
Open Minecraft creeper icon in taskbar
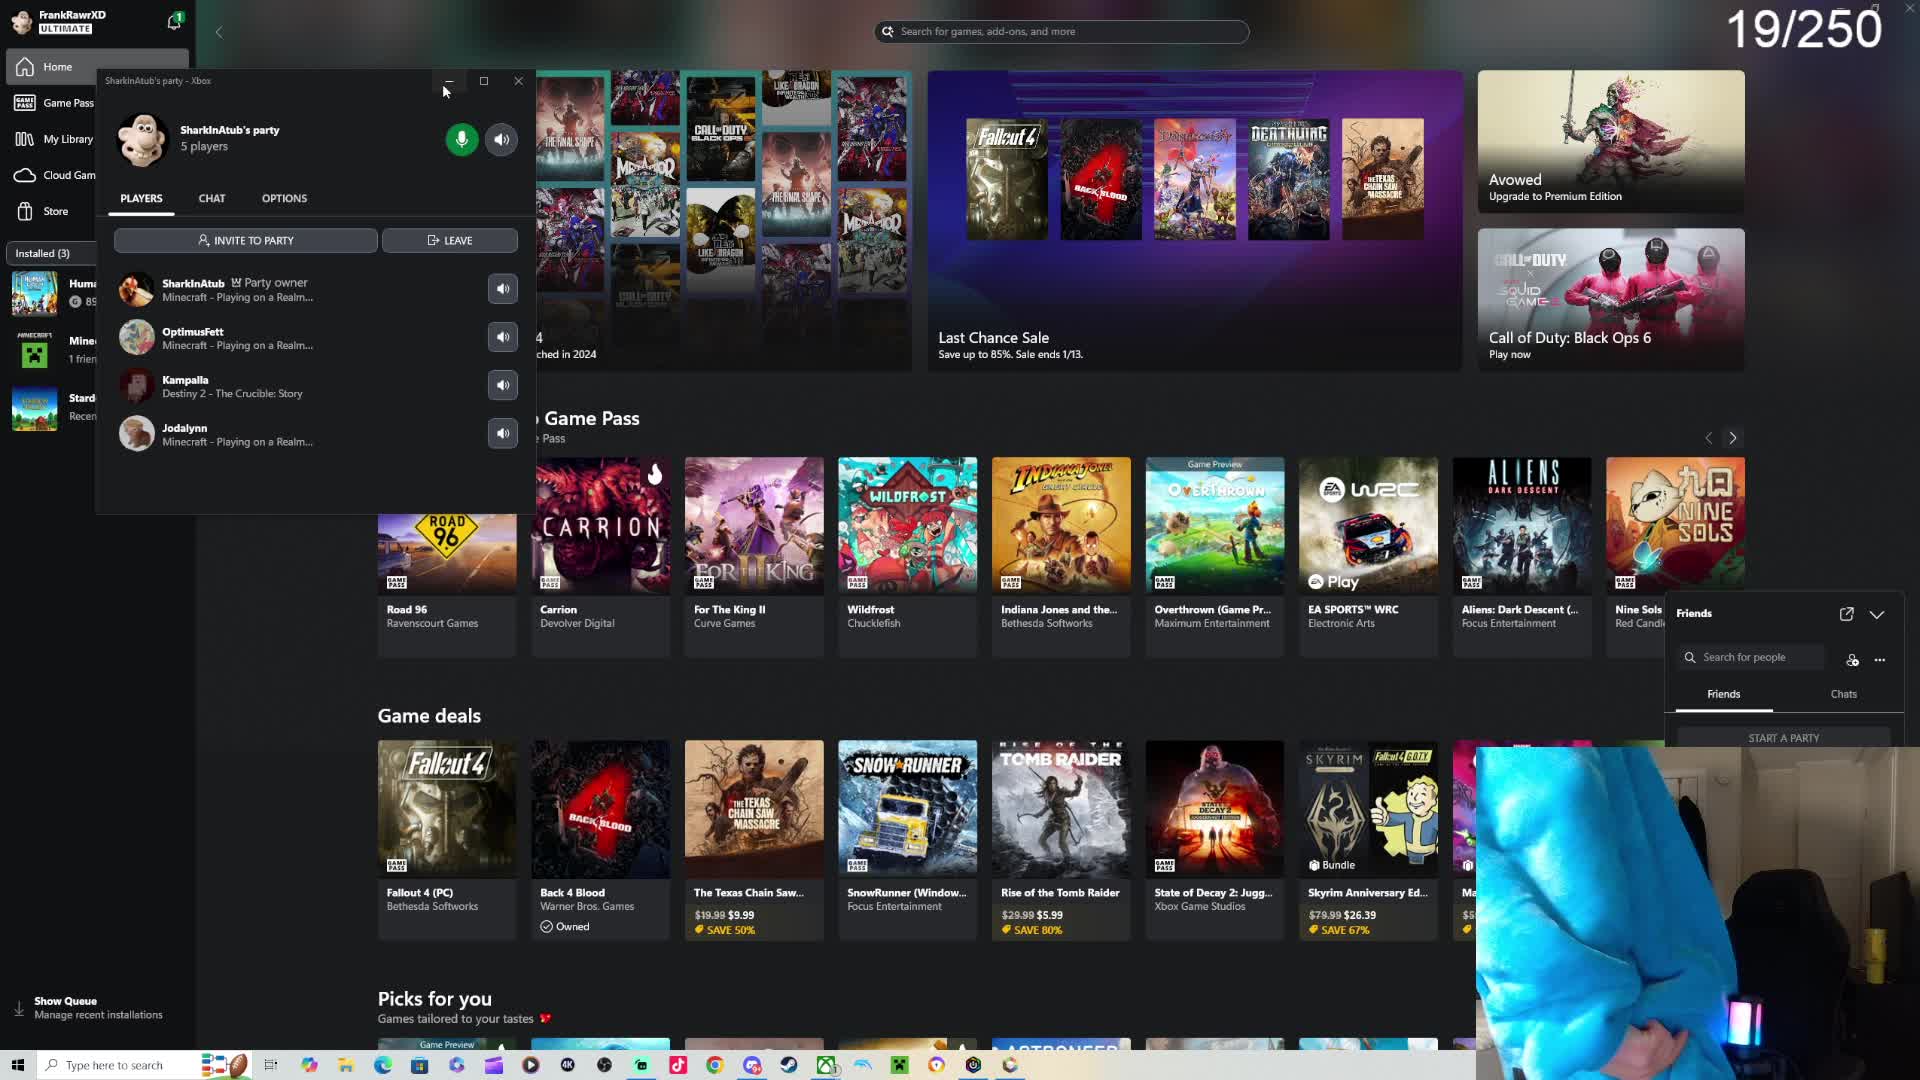point(900,1065)
